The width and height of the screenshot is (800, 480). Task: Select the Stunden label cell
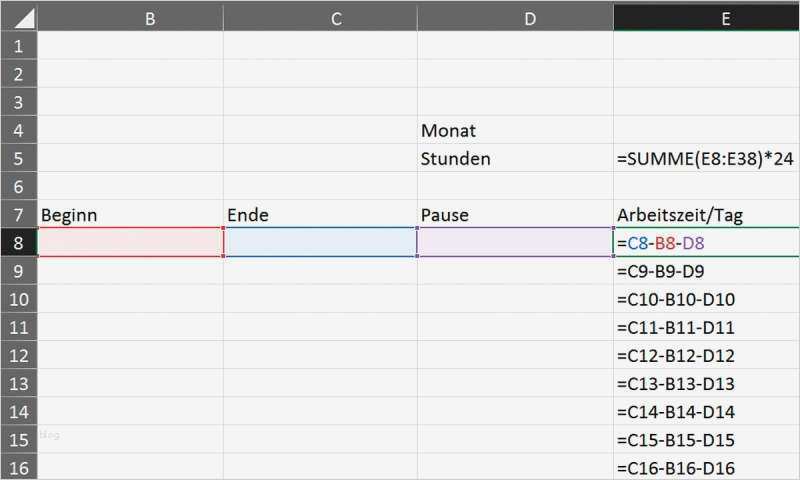(x=515, y=159)
